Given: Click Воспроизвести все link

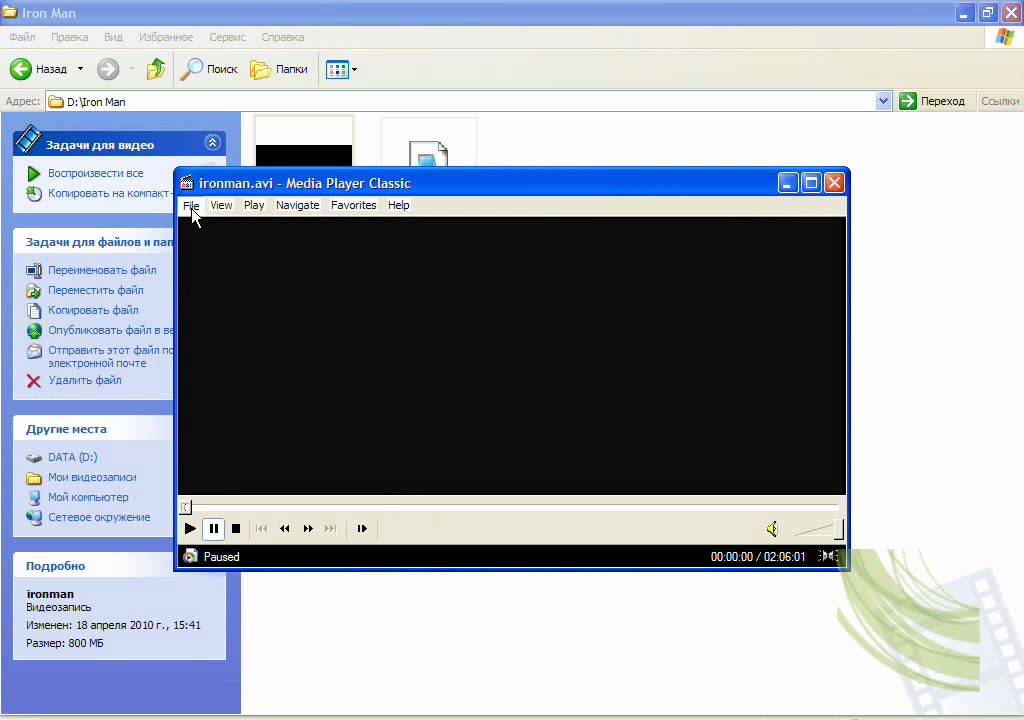Looking at the screenshot, I should click(x=95, y=173).
